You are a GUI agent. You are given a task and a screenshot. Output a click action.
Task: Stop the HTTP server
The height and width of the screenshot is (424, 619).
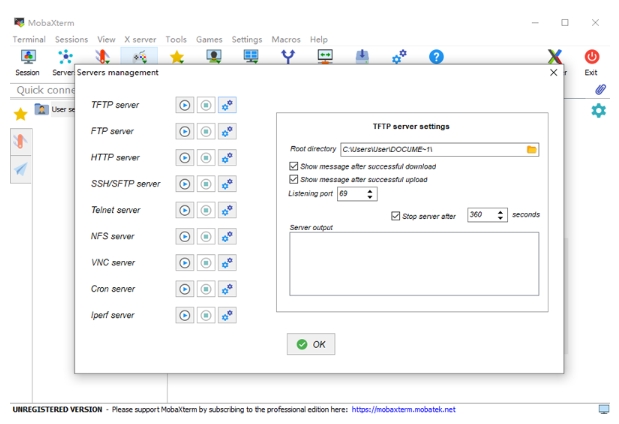[206, 158]
